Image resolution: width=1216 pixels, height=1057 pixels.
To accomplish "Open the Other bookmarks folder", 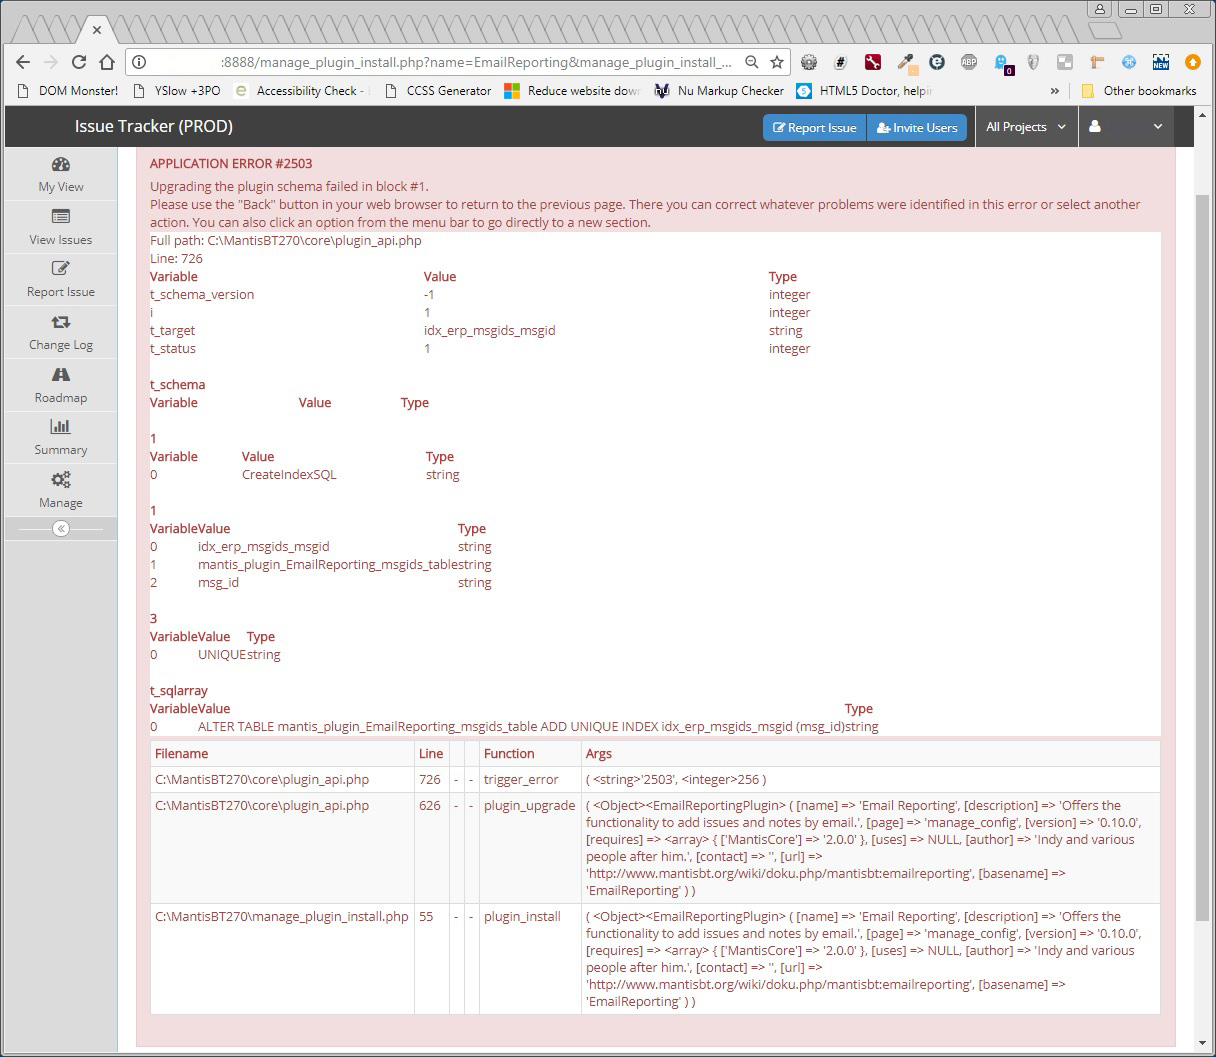I will click(1138, 91).
